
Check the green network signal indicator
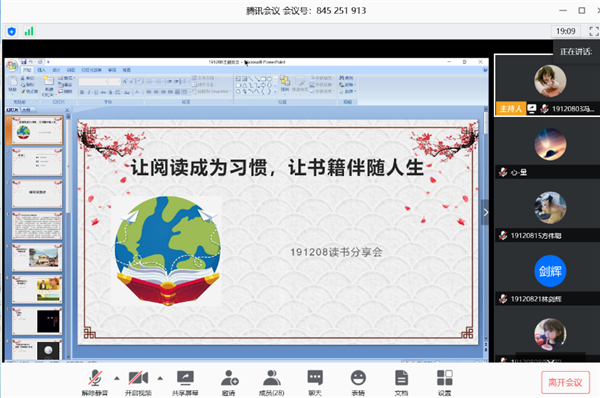pyautogui.click(x=29, y=31)
